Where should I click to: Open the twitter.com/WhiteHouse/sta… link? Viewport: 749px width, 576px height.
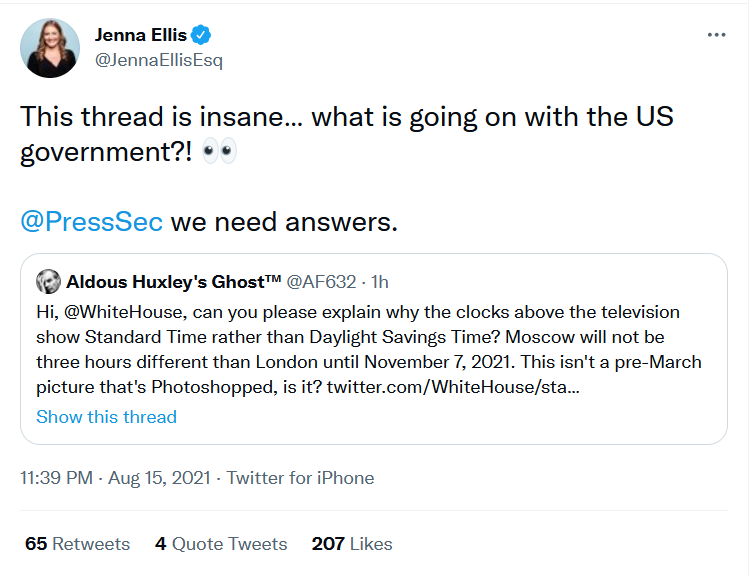(453, 387)
